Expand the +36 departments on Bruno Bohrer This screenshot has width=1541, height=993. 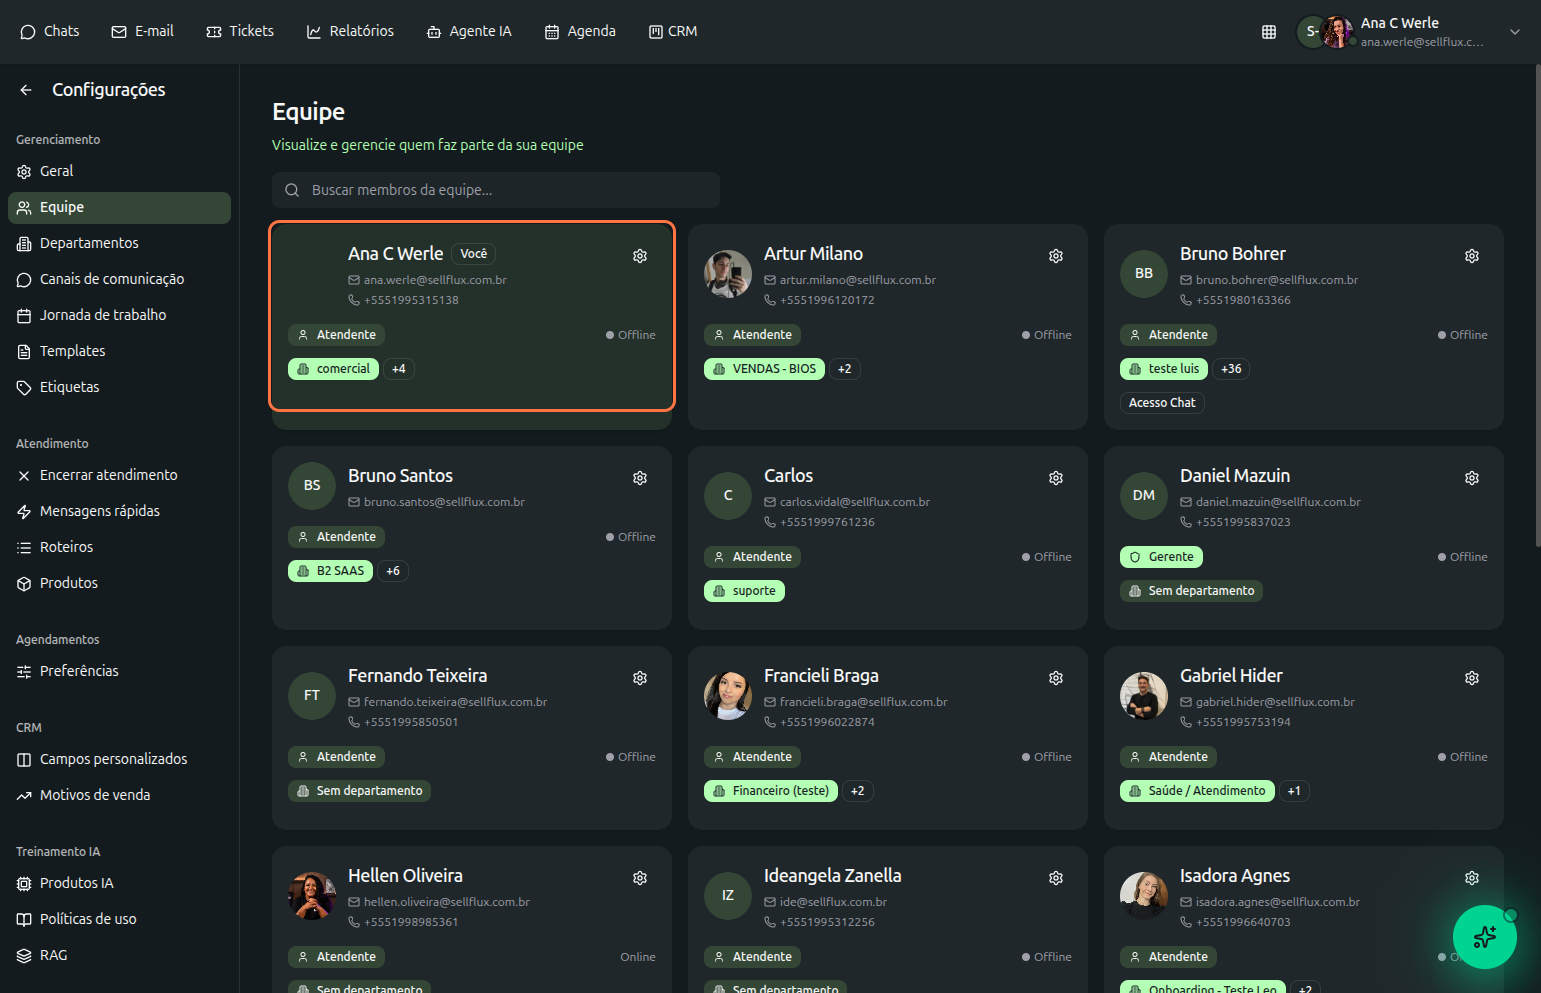(1231, 369)
